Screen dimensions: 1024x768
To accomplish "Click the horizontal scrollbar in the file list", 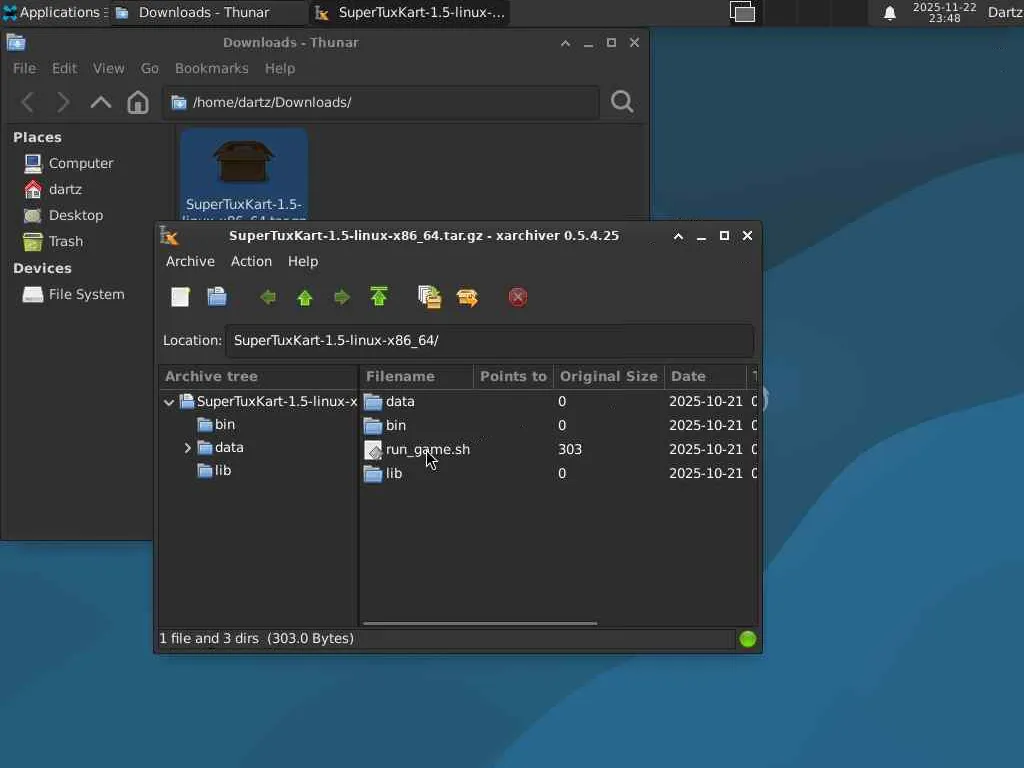I will [x=480, y=624].
